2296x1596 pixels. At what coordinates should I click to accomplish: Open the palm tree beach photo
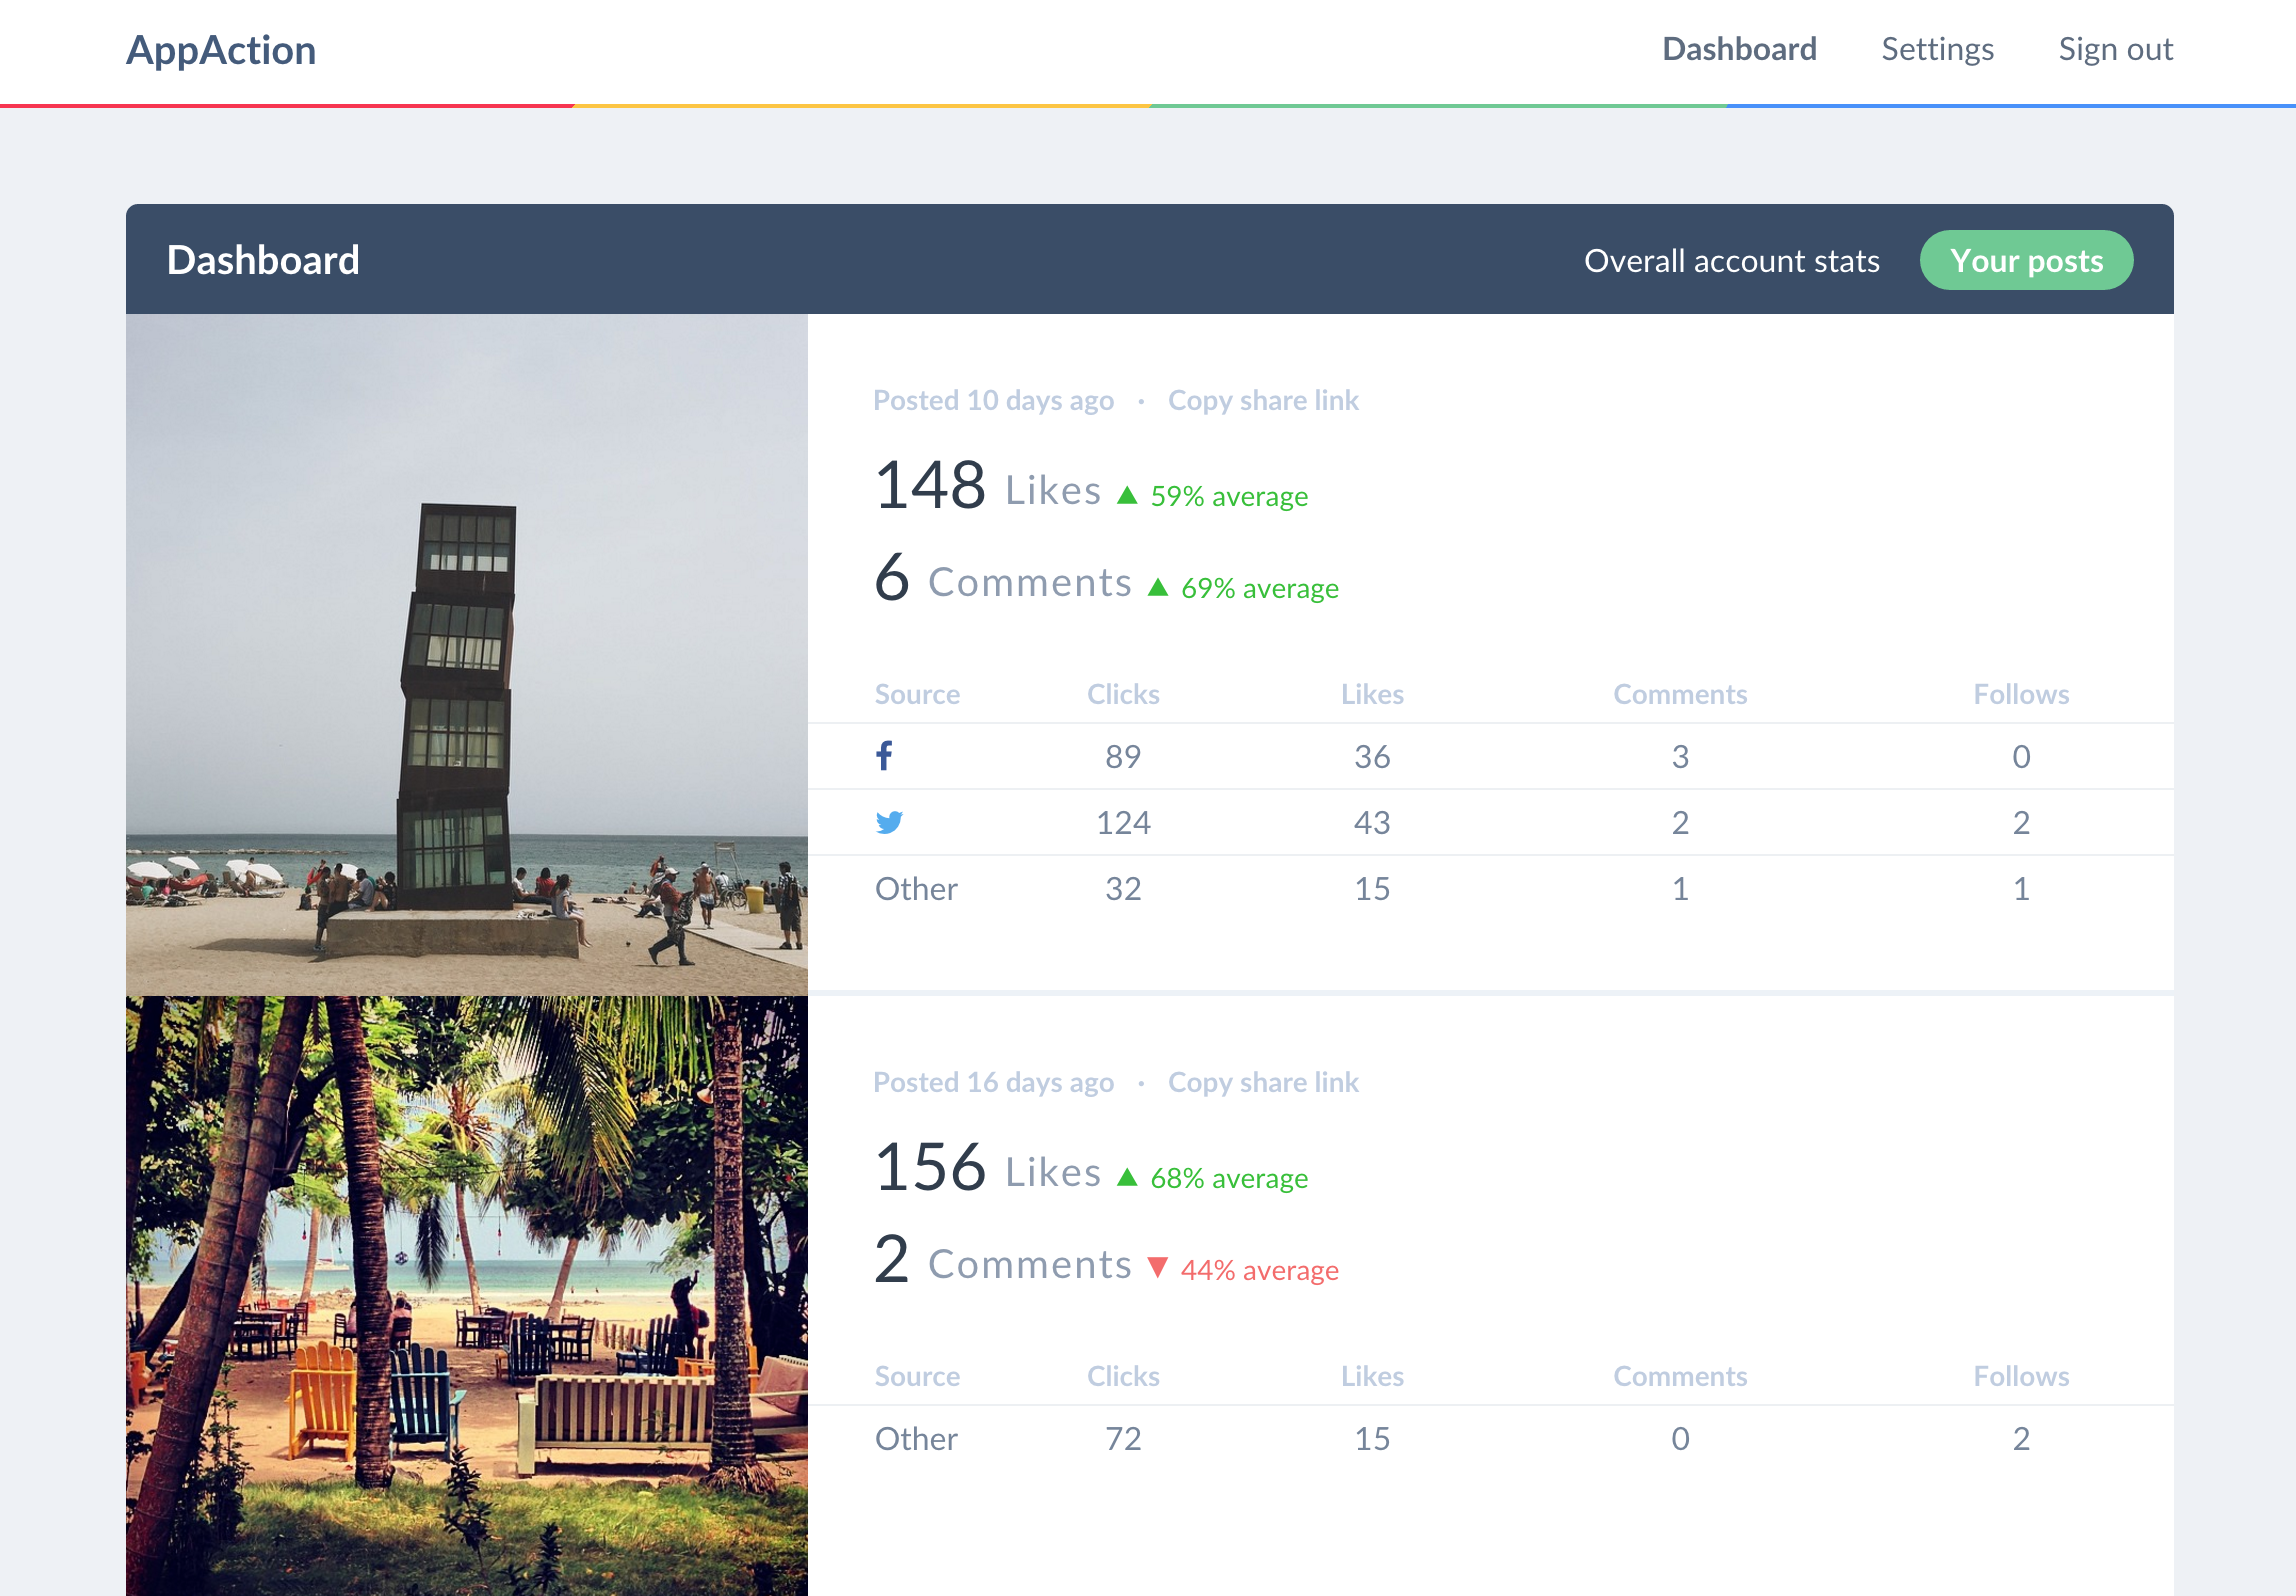point(466,1296)
